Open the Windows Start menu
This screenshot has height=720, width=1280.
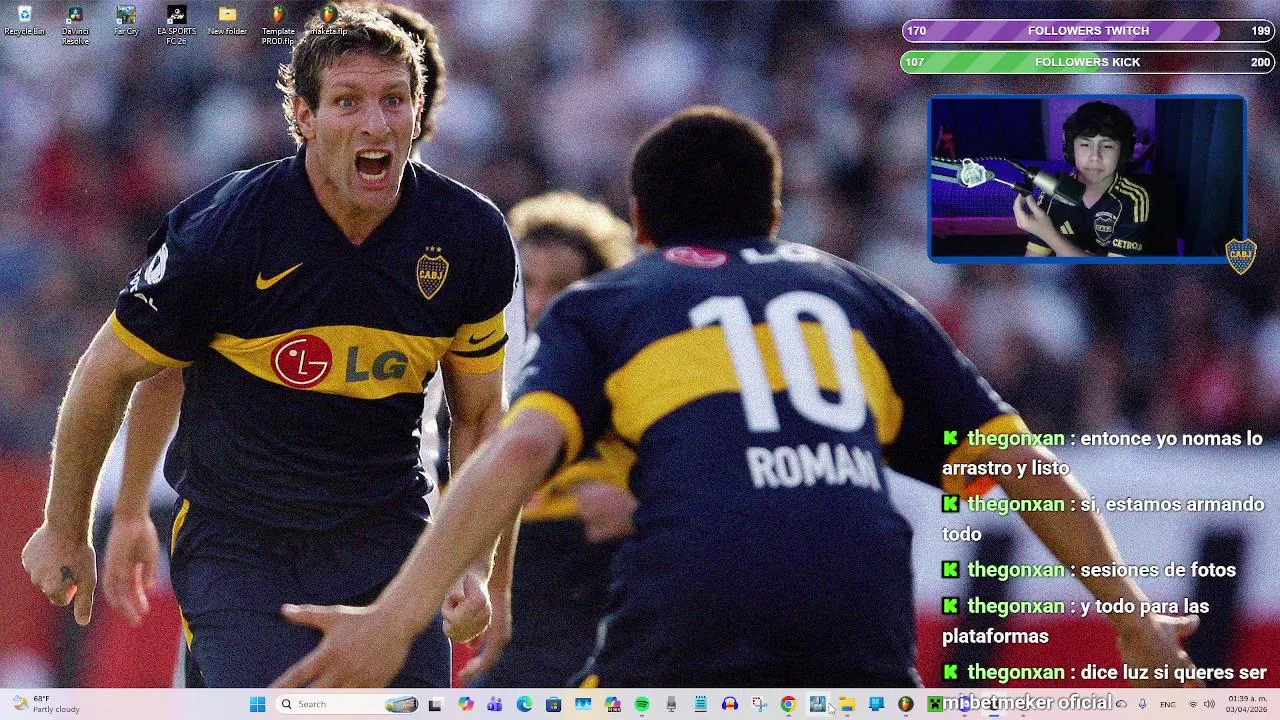point(257,704)
